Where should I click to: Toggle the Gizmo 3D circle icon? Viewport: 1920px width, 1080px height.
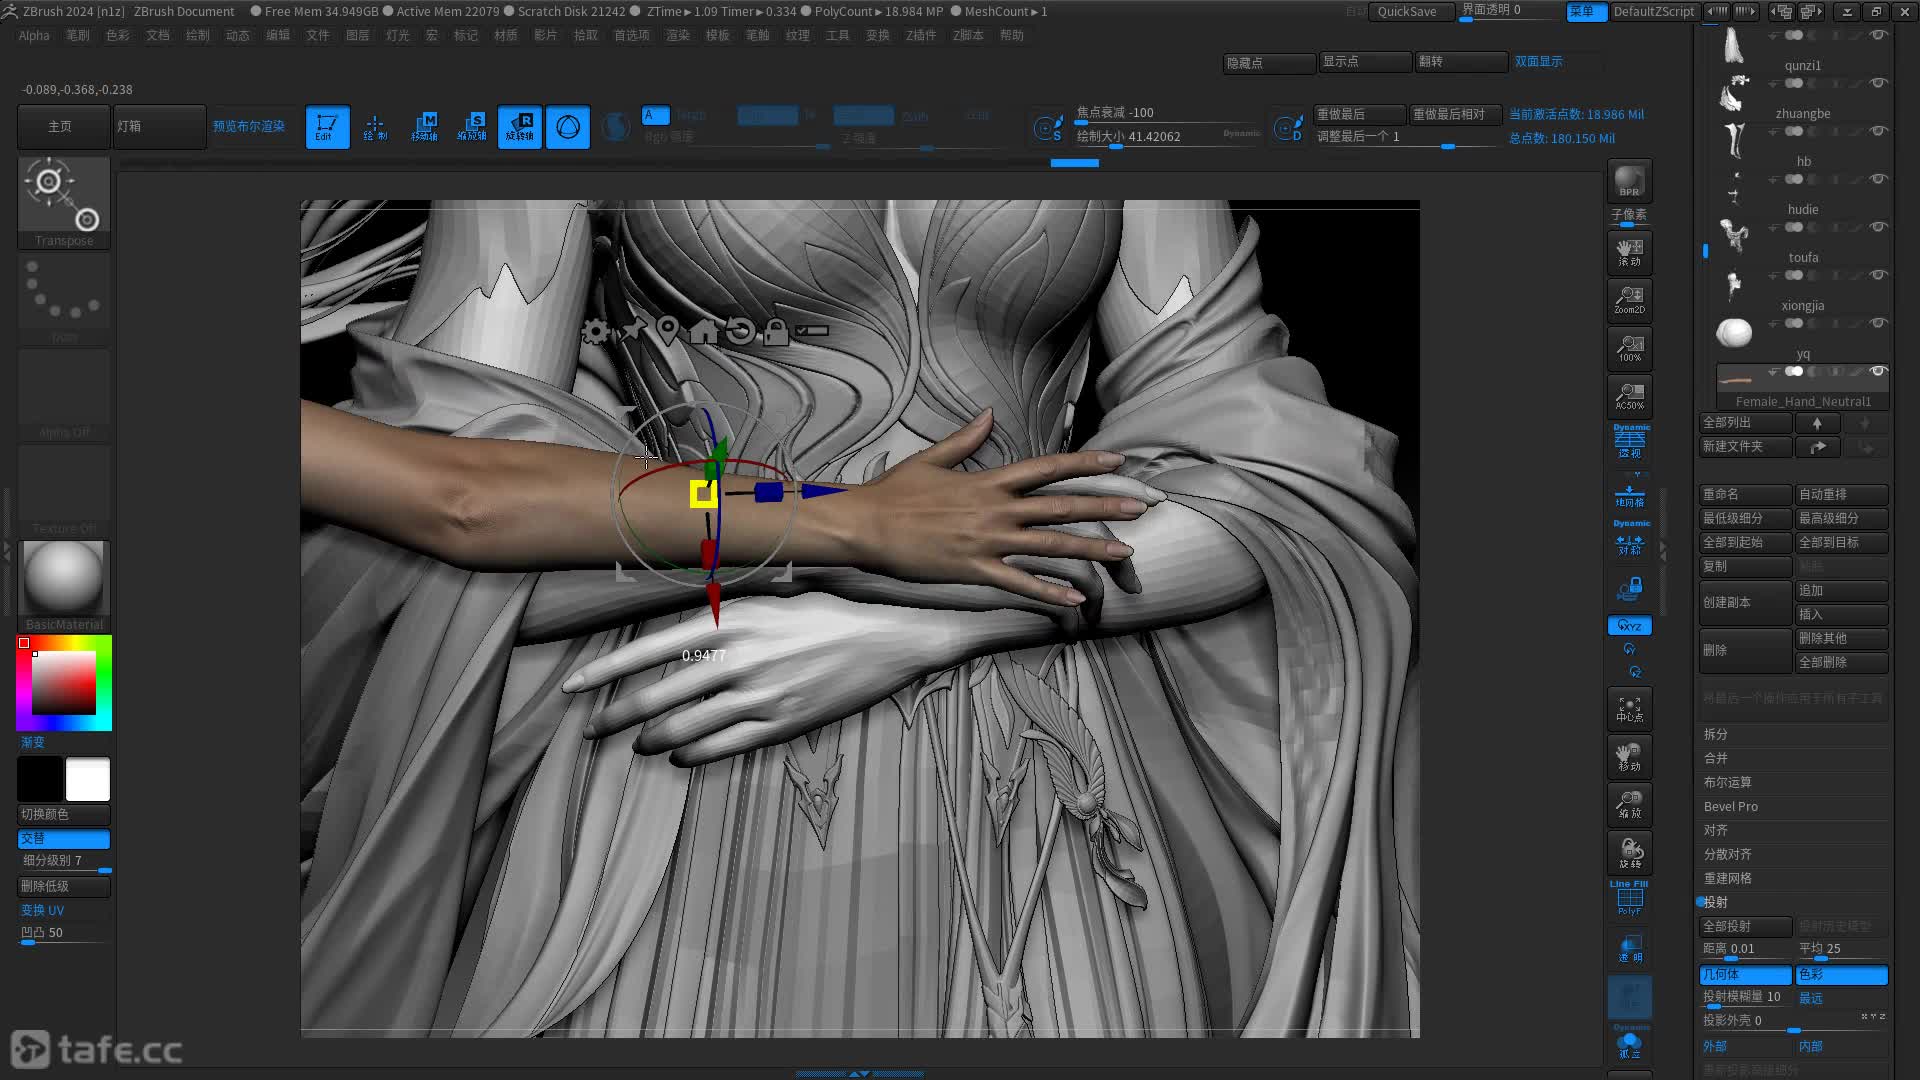tap(568, 127)
